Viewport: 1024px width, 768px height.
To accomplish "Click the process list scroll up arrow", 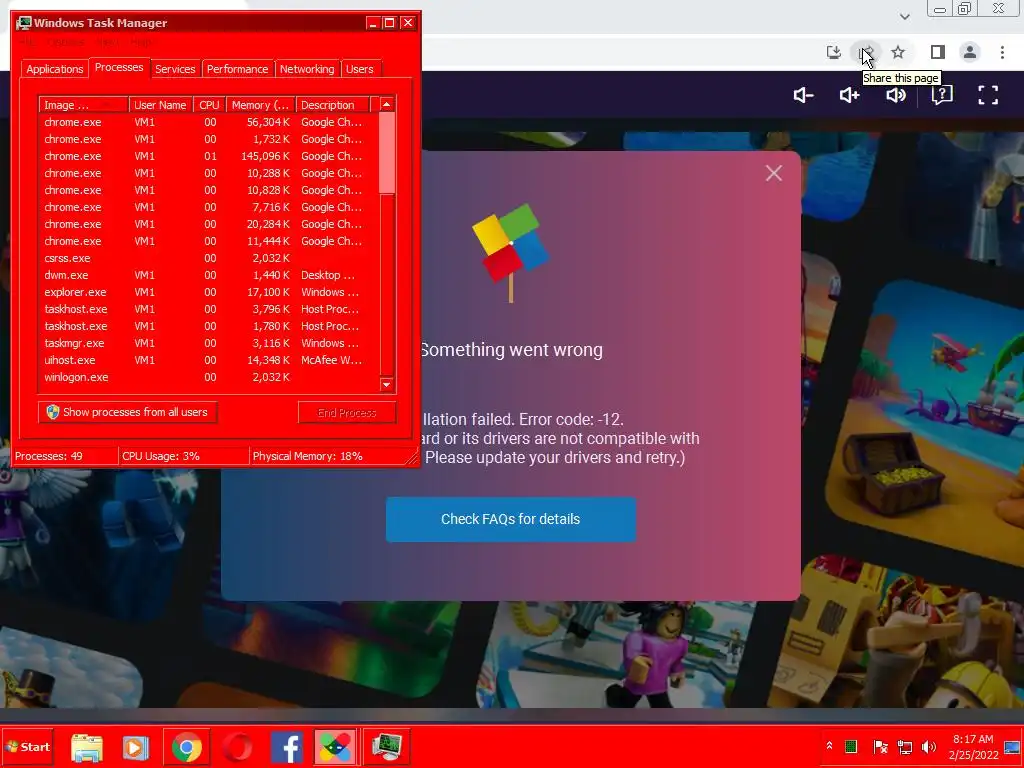I will click(x=387, y=104).
